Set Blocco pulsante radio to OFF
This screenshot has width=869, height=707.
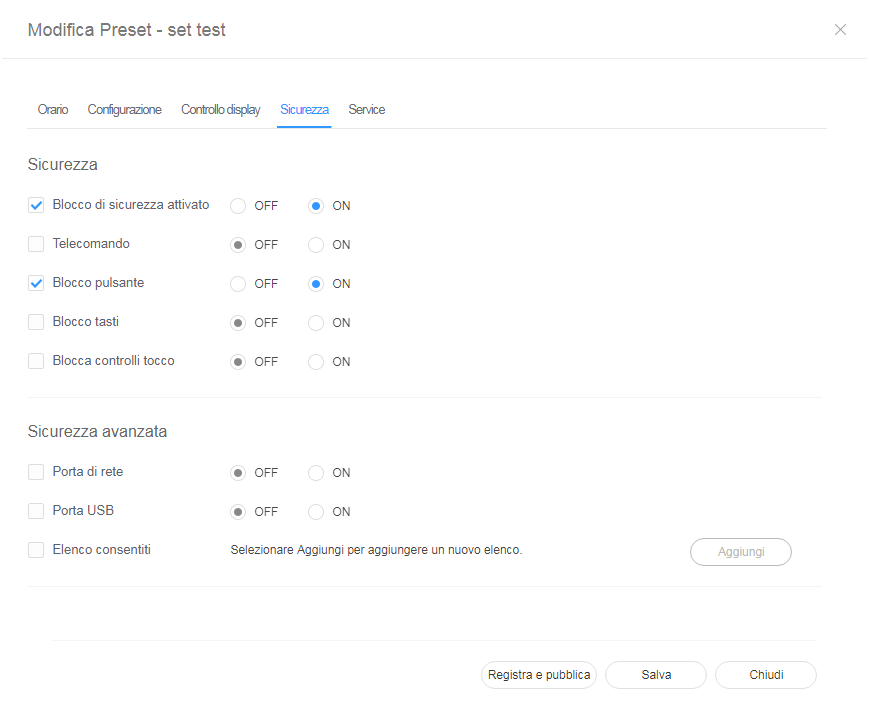(238, 284)
